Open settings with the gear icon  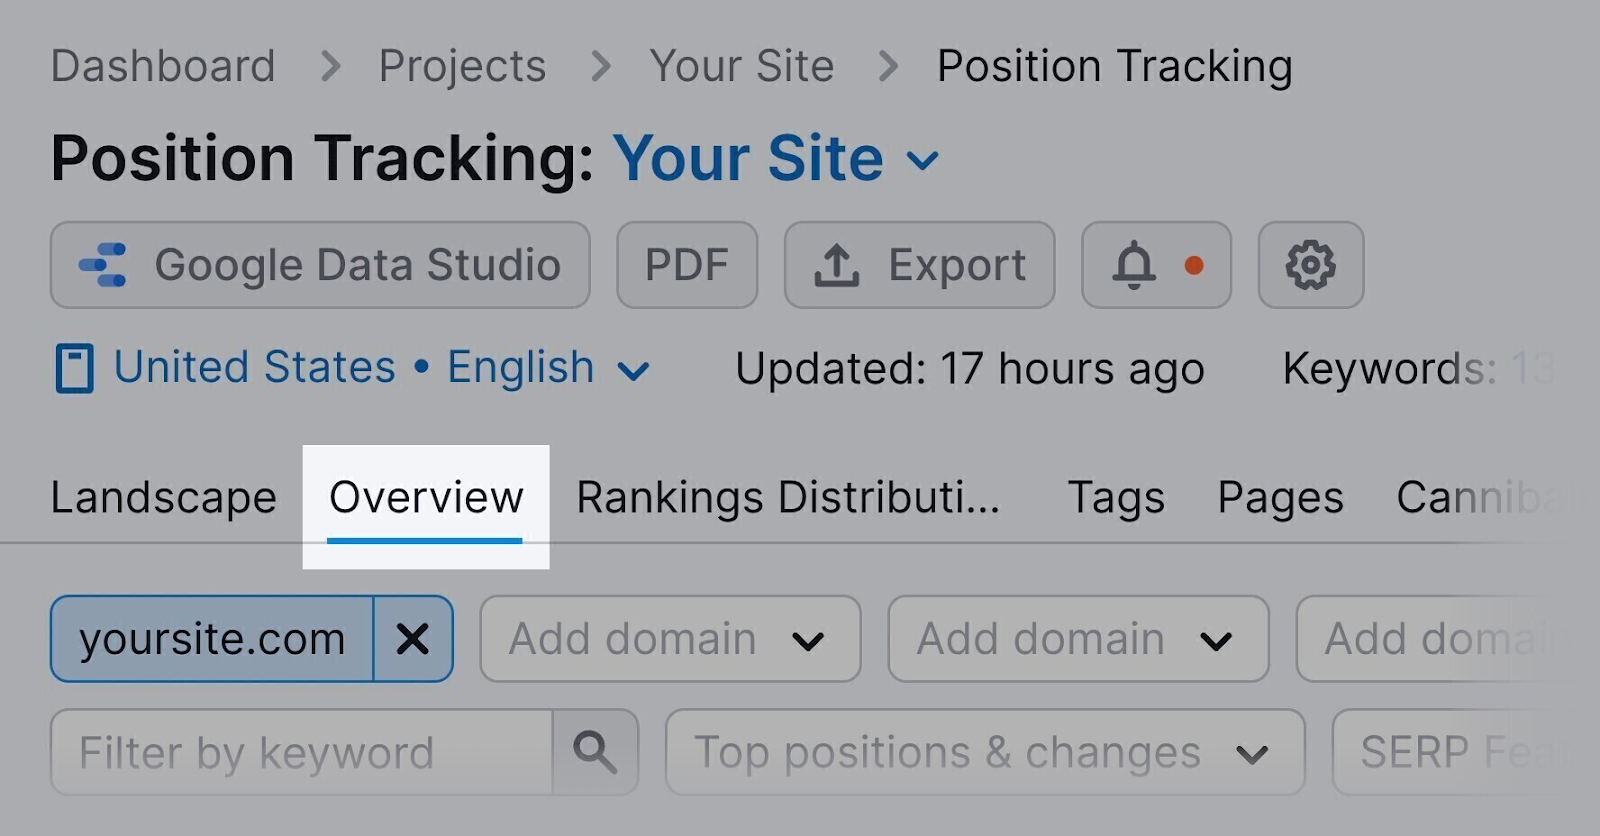click(1311, 265)
